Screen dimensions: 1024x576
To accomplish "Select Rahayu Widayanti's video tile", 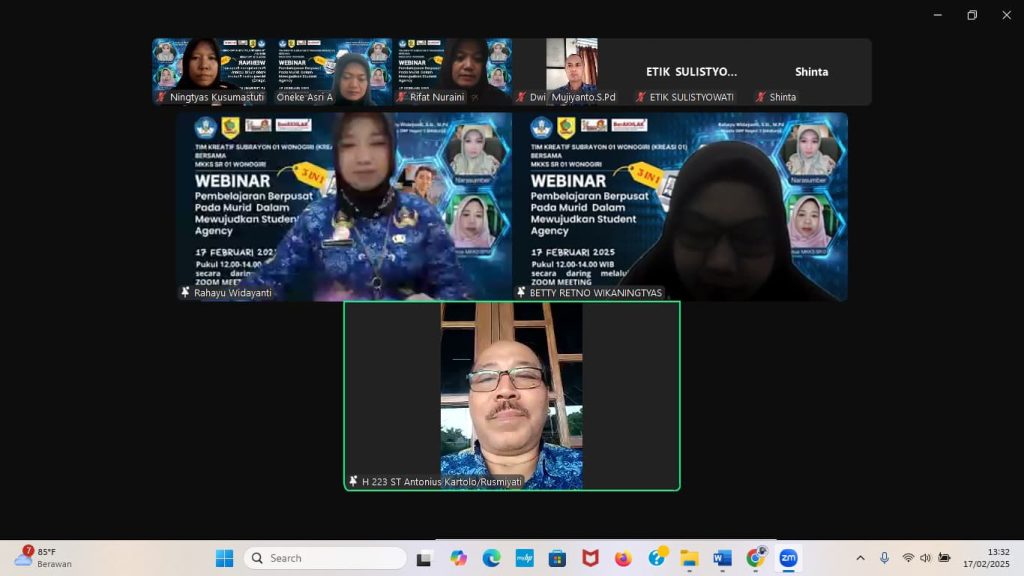I will pos(344,206).
